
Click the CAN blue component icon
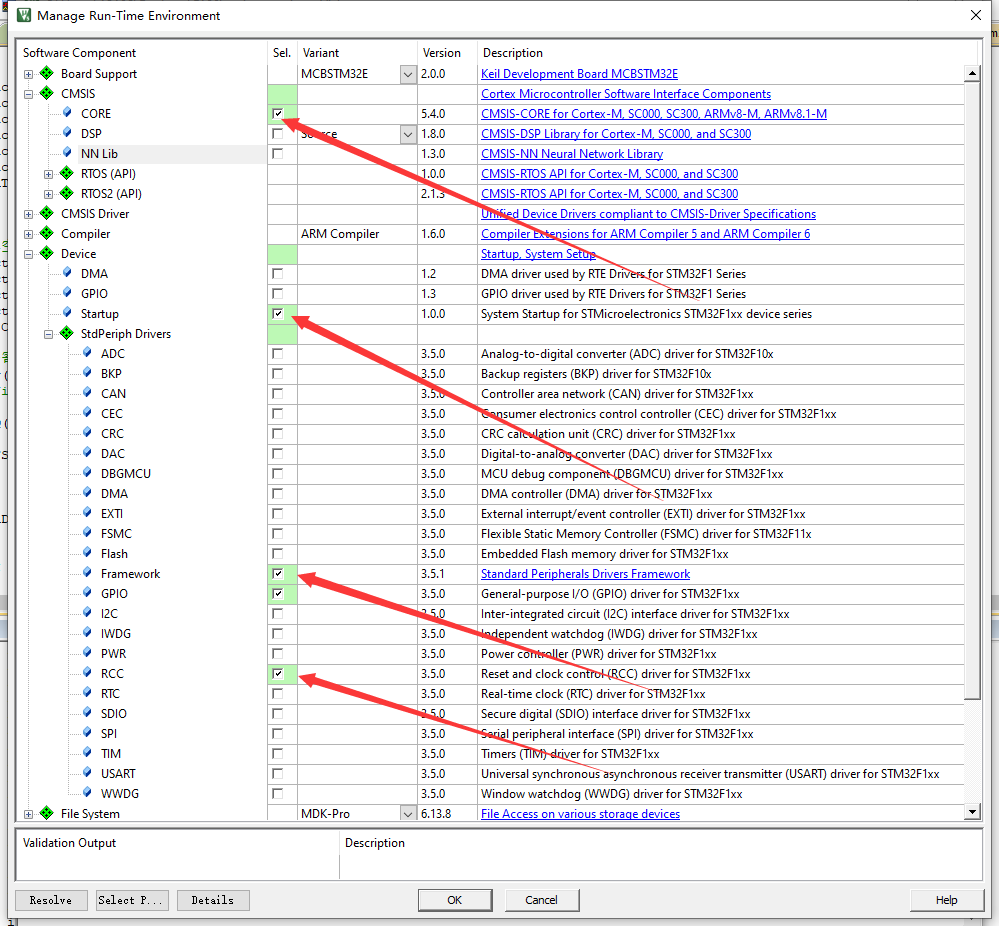click(x=87, y=393)
